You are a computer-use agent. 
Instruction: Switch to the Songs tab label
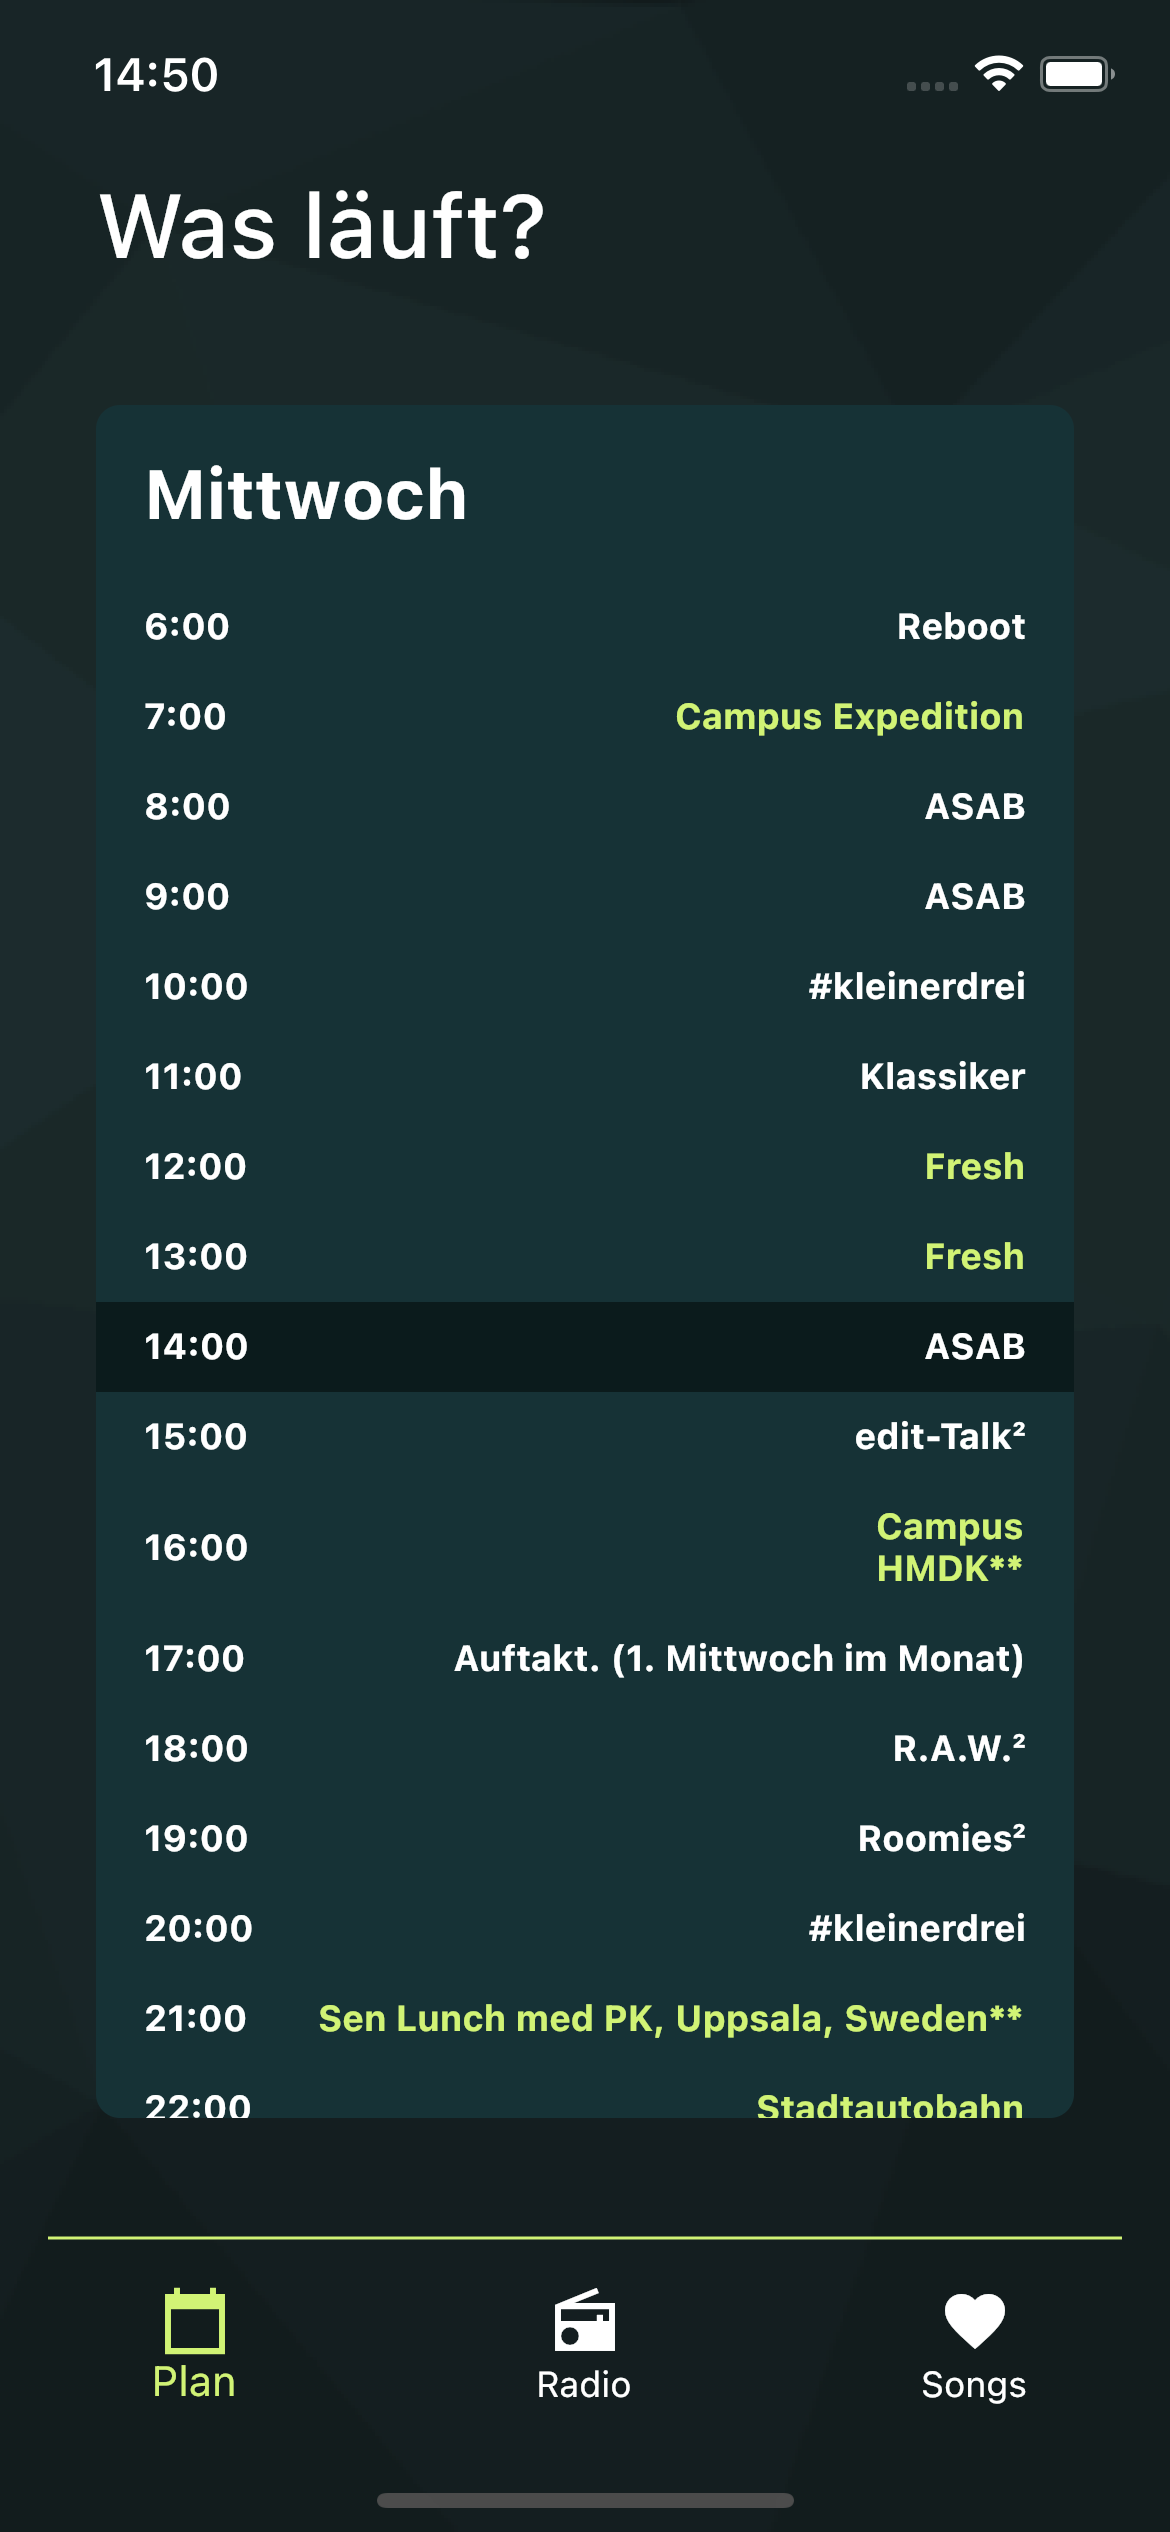coord(974,2385)
